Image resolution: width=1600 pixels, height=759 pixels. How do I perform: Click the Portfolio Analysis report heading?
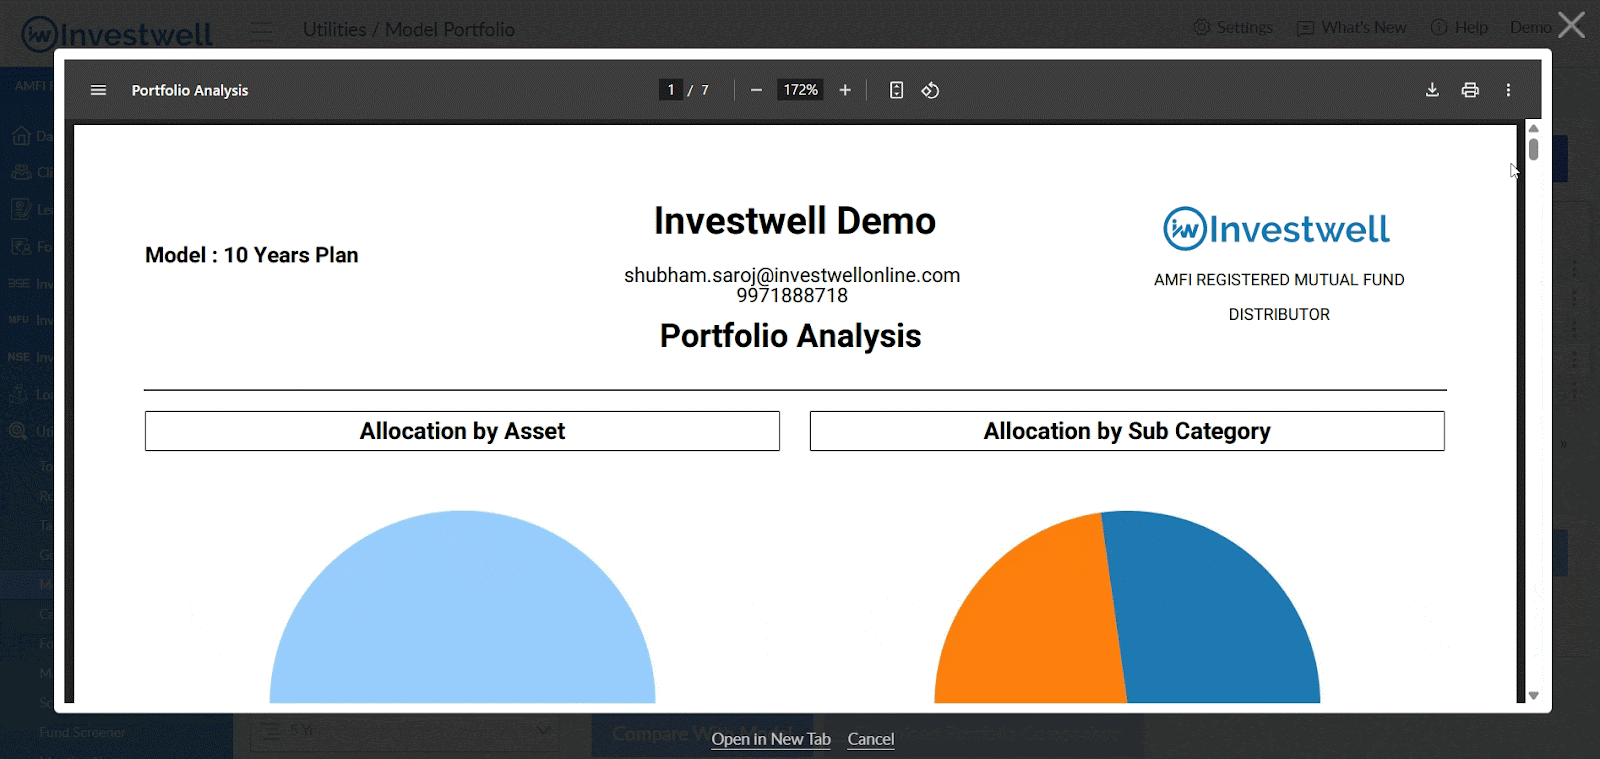tap(790, 336)
